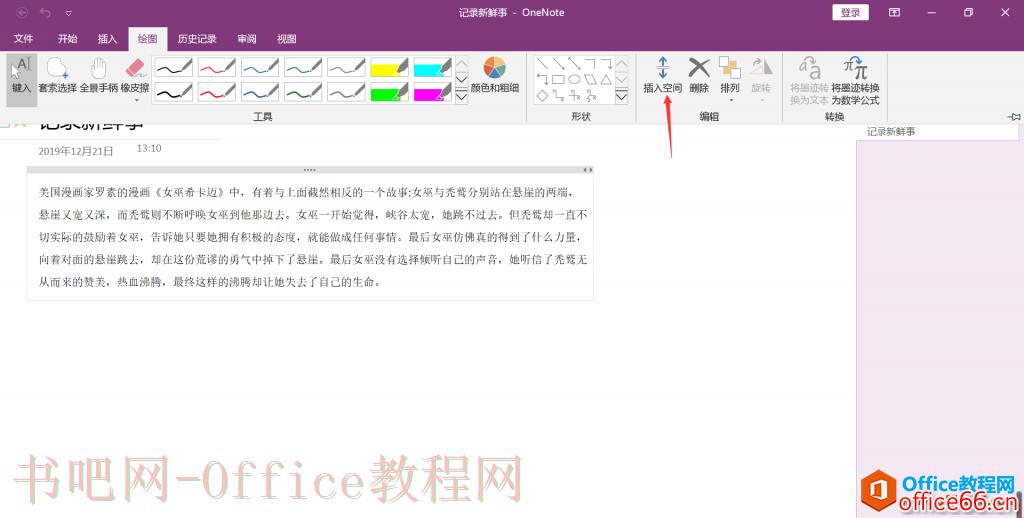The height and width of the screenshot is (518, 1024).
Task: Switch to the 历史记录 History tab
Action: coord(197,39)
